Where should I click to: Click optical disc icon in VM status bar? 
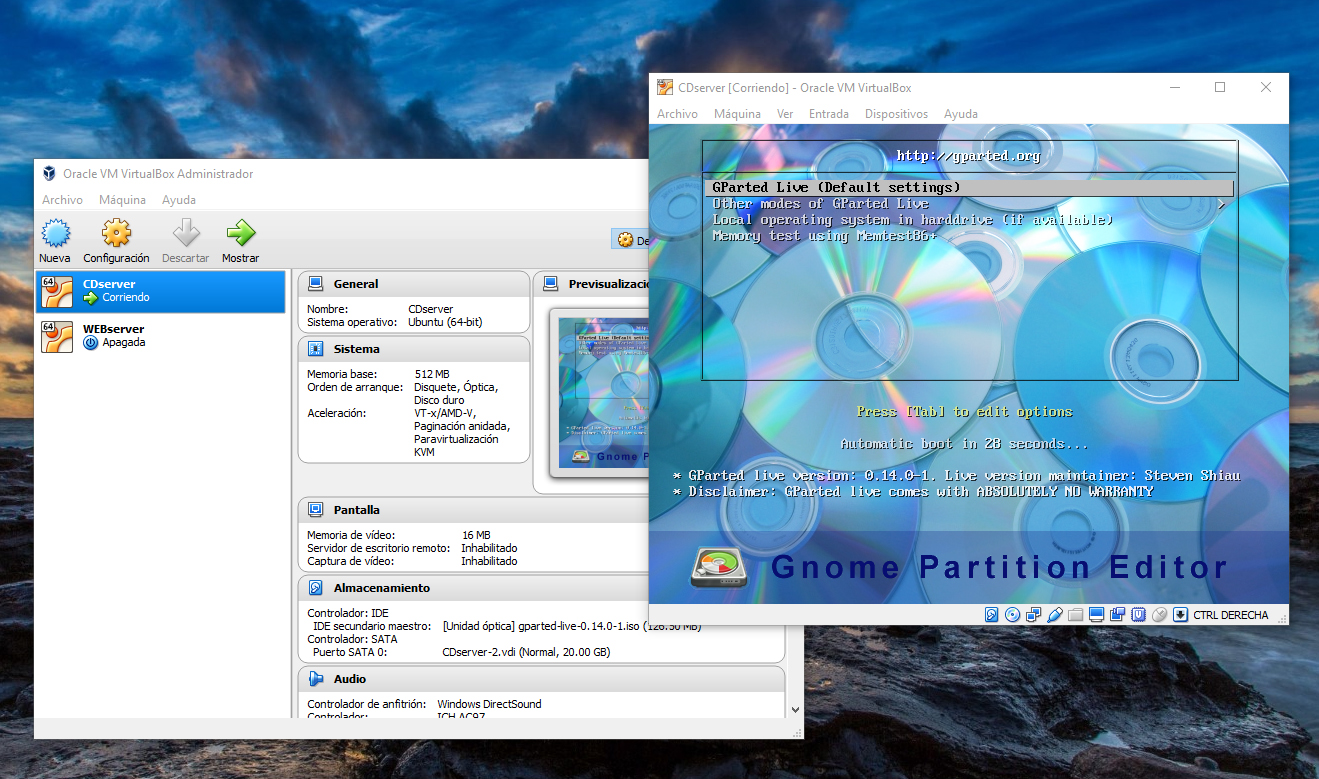(x=1013, y=615)
